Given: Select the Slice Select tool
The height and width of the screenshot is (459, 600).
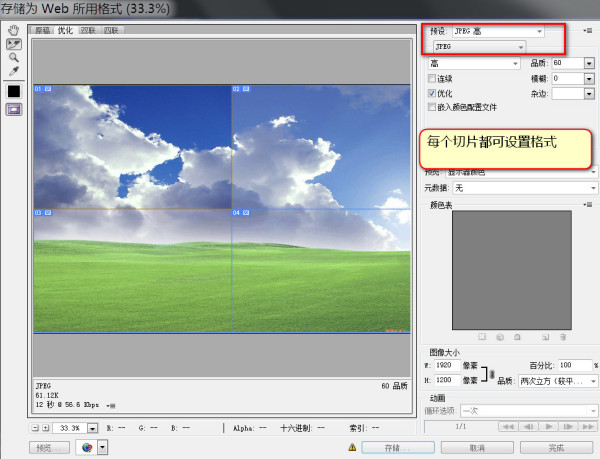Looking at the screenshot, I should click(14, 44).
